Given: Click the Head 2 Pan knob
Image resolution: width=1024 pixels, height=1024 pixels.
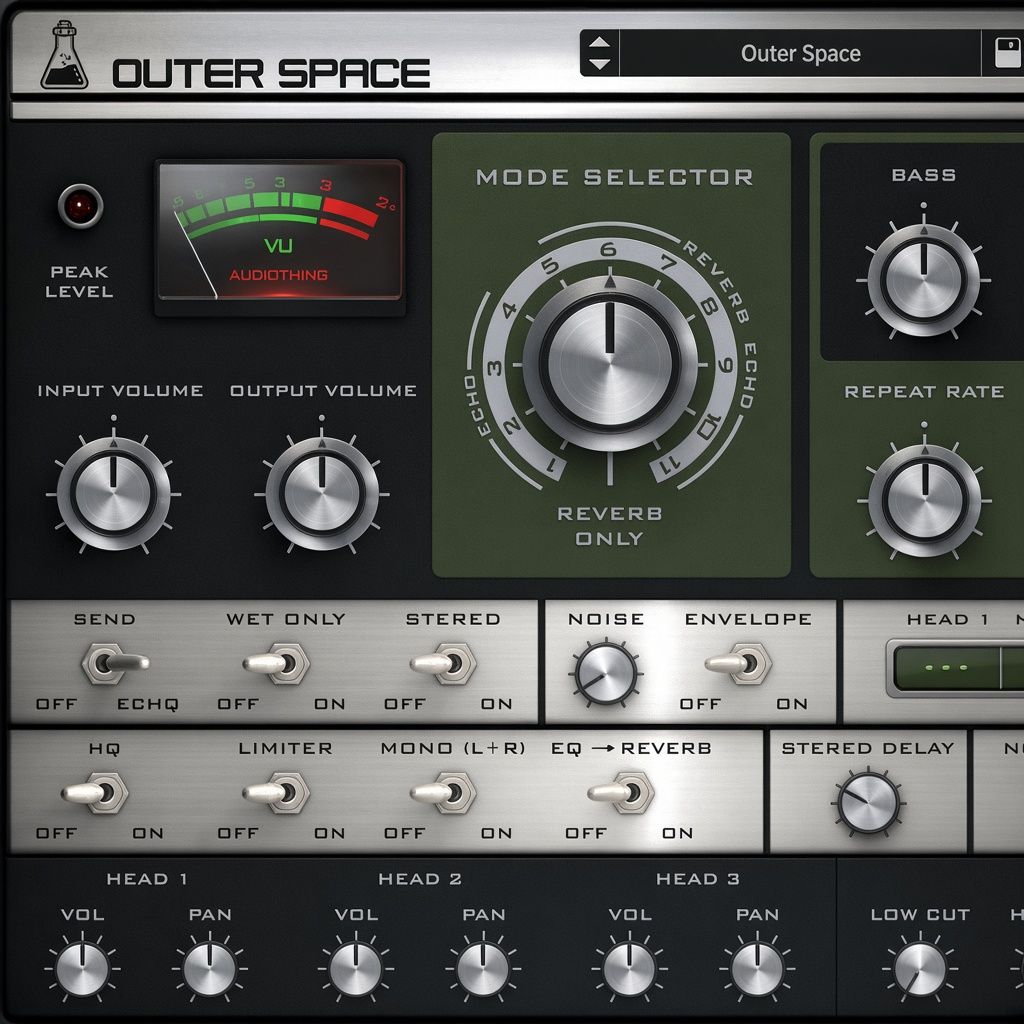Looking at the screenshot, I should [x=483, y=968].
